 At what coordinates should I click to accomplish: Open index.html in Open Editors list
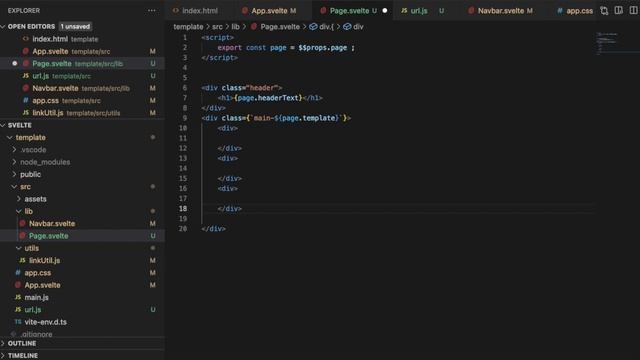tap(82, 39)
